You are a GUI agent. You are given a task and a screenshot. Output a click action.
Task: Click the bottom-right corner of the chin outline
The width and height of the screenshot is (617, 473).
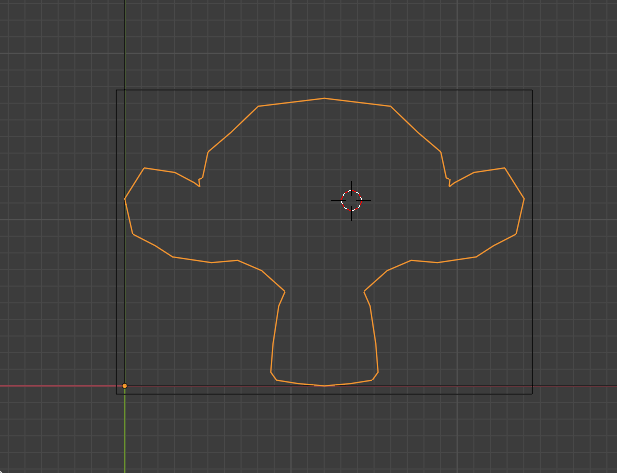pyautogui.click(x=376, y=377)
